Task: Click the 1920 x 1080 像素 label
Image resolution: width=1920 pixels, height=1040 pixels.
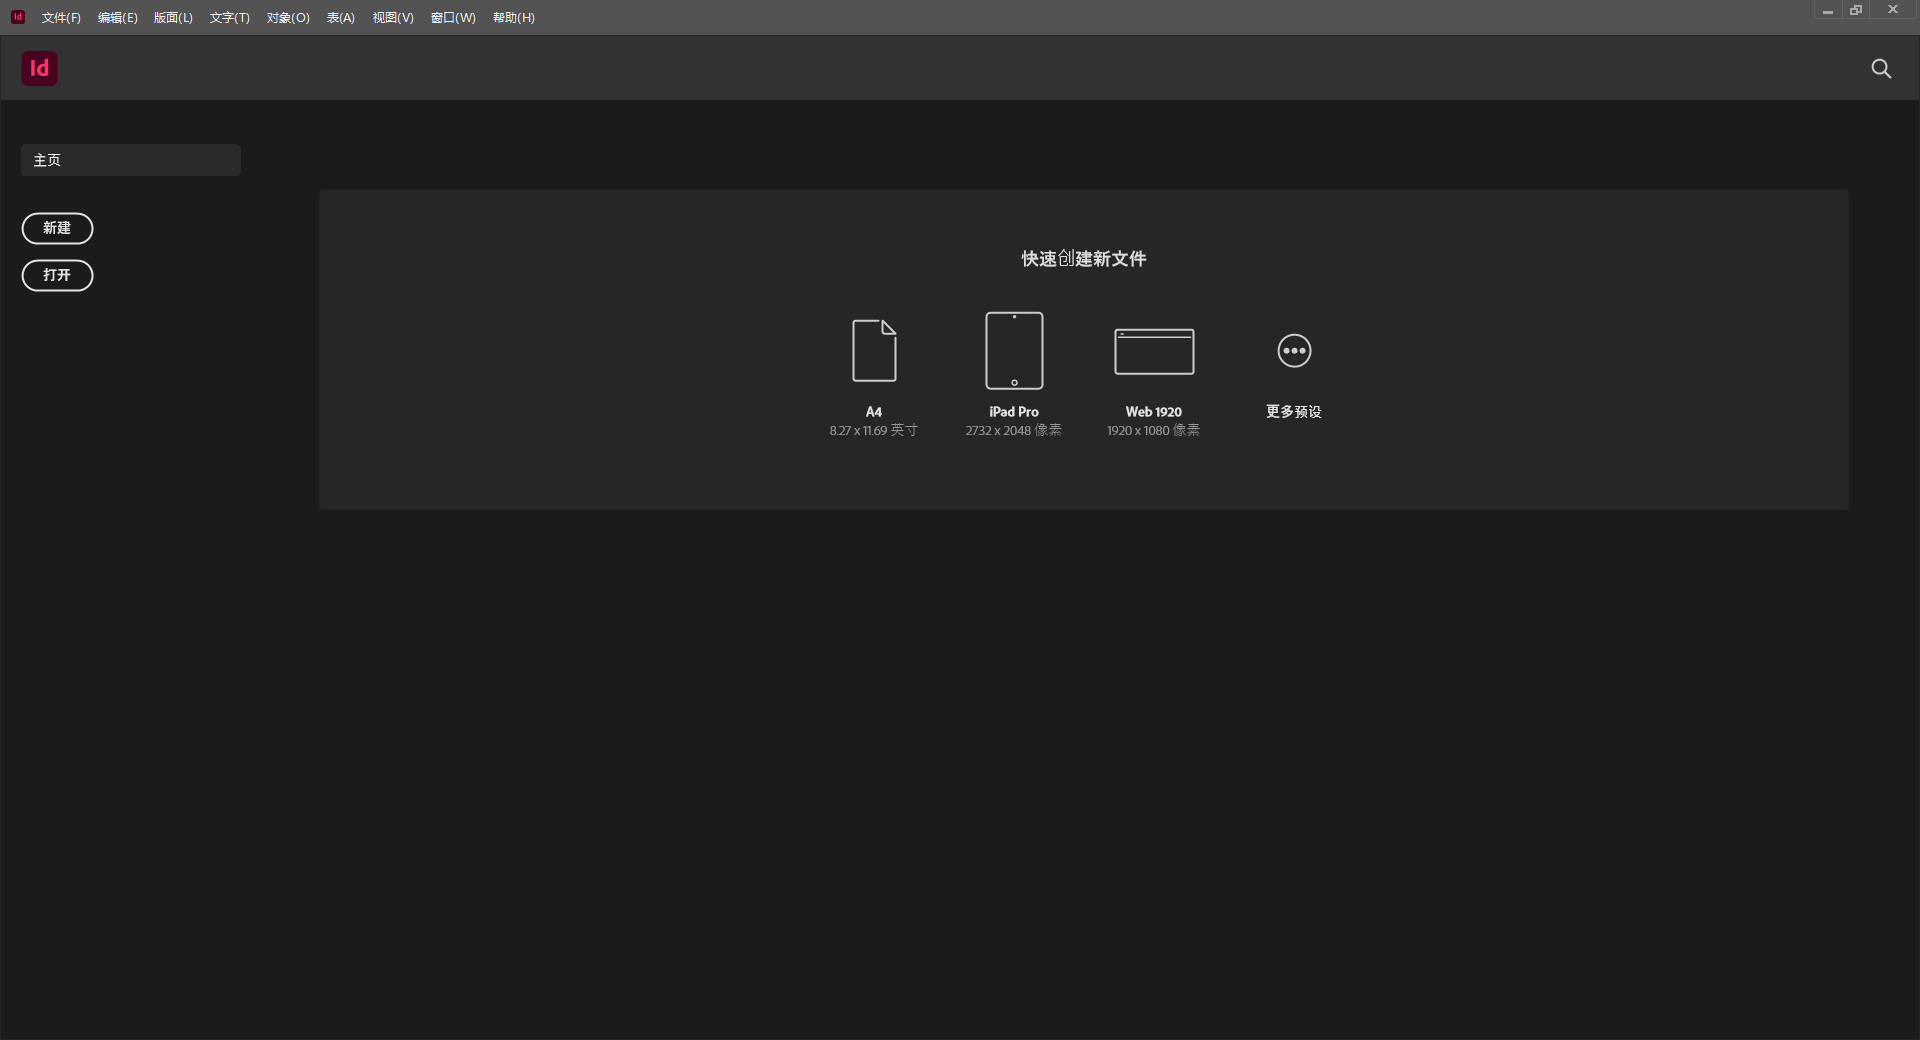Action: (1153, 430)
